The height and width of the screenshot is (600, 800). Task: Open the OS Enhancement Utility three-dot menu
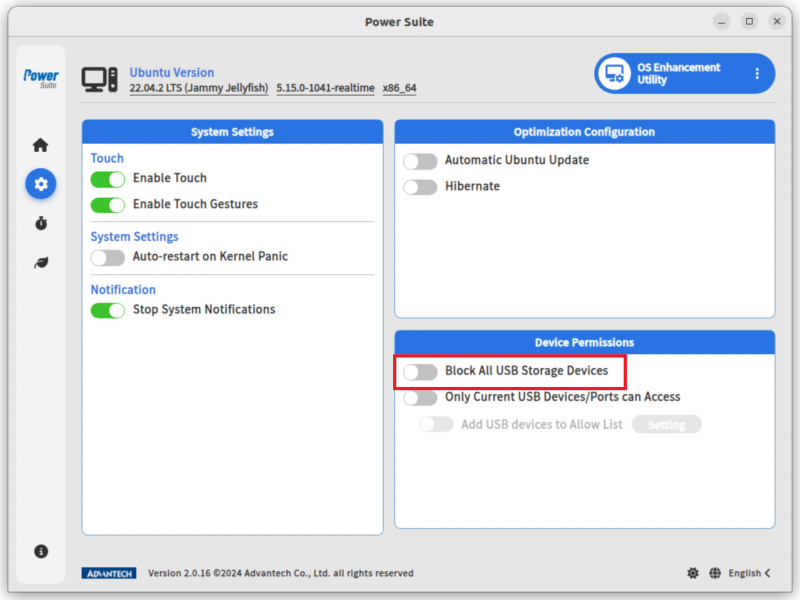[757, 73]
